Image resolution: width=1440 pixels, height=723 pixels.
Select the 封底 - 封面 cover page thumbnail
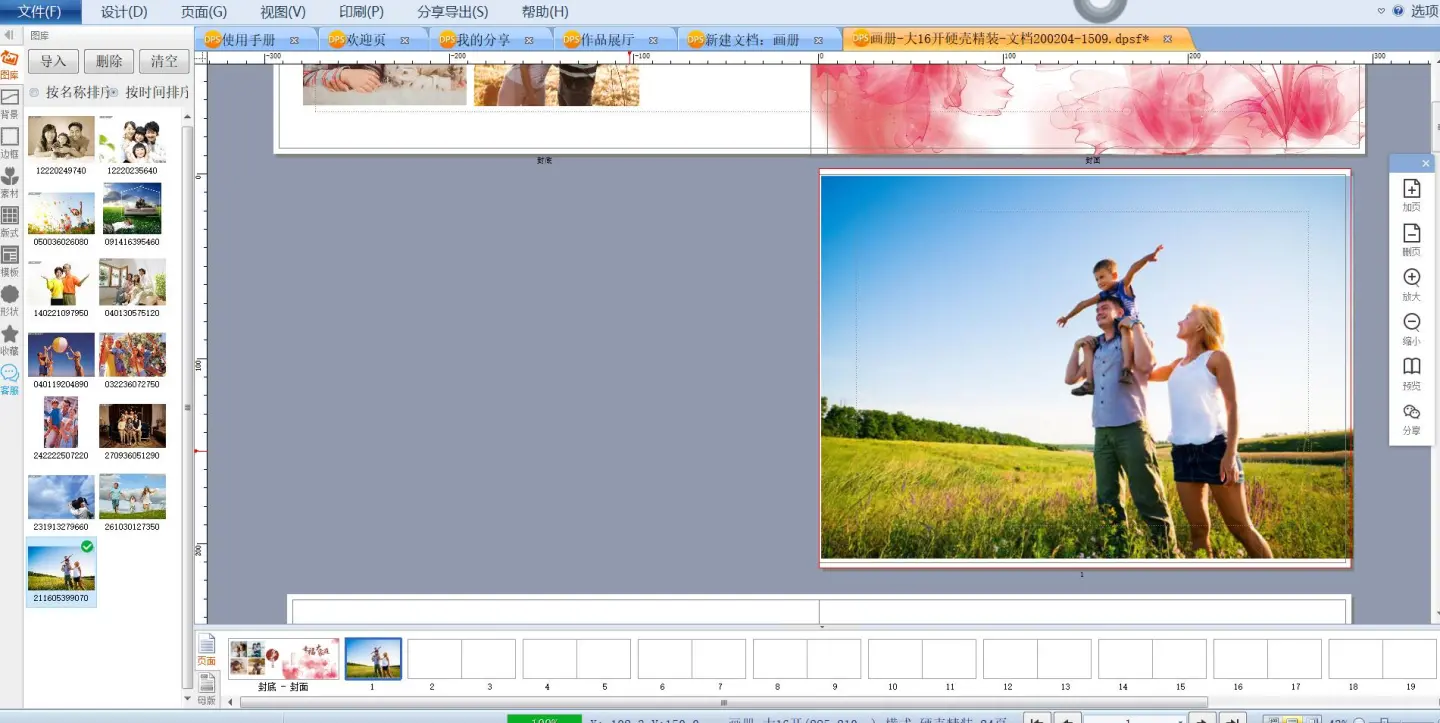point(284,659)
